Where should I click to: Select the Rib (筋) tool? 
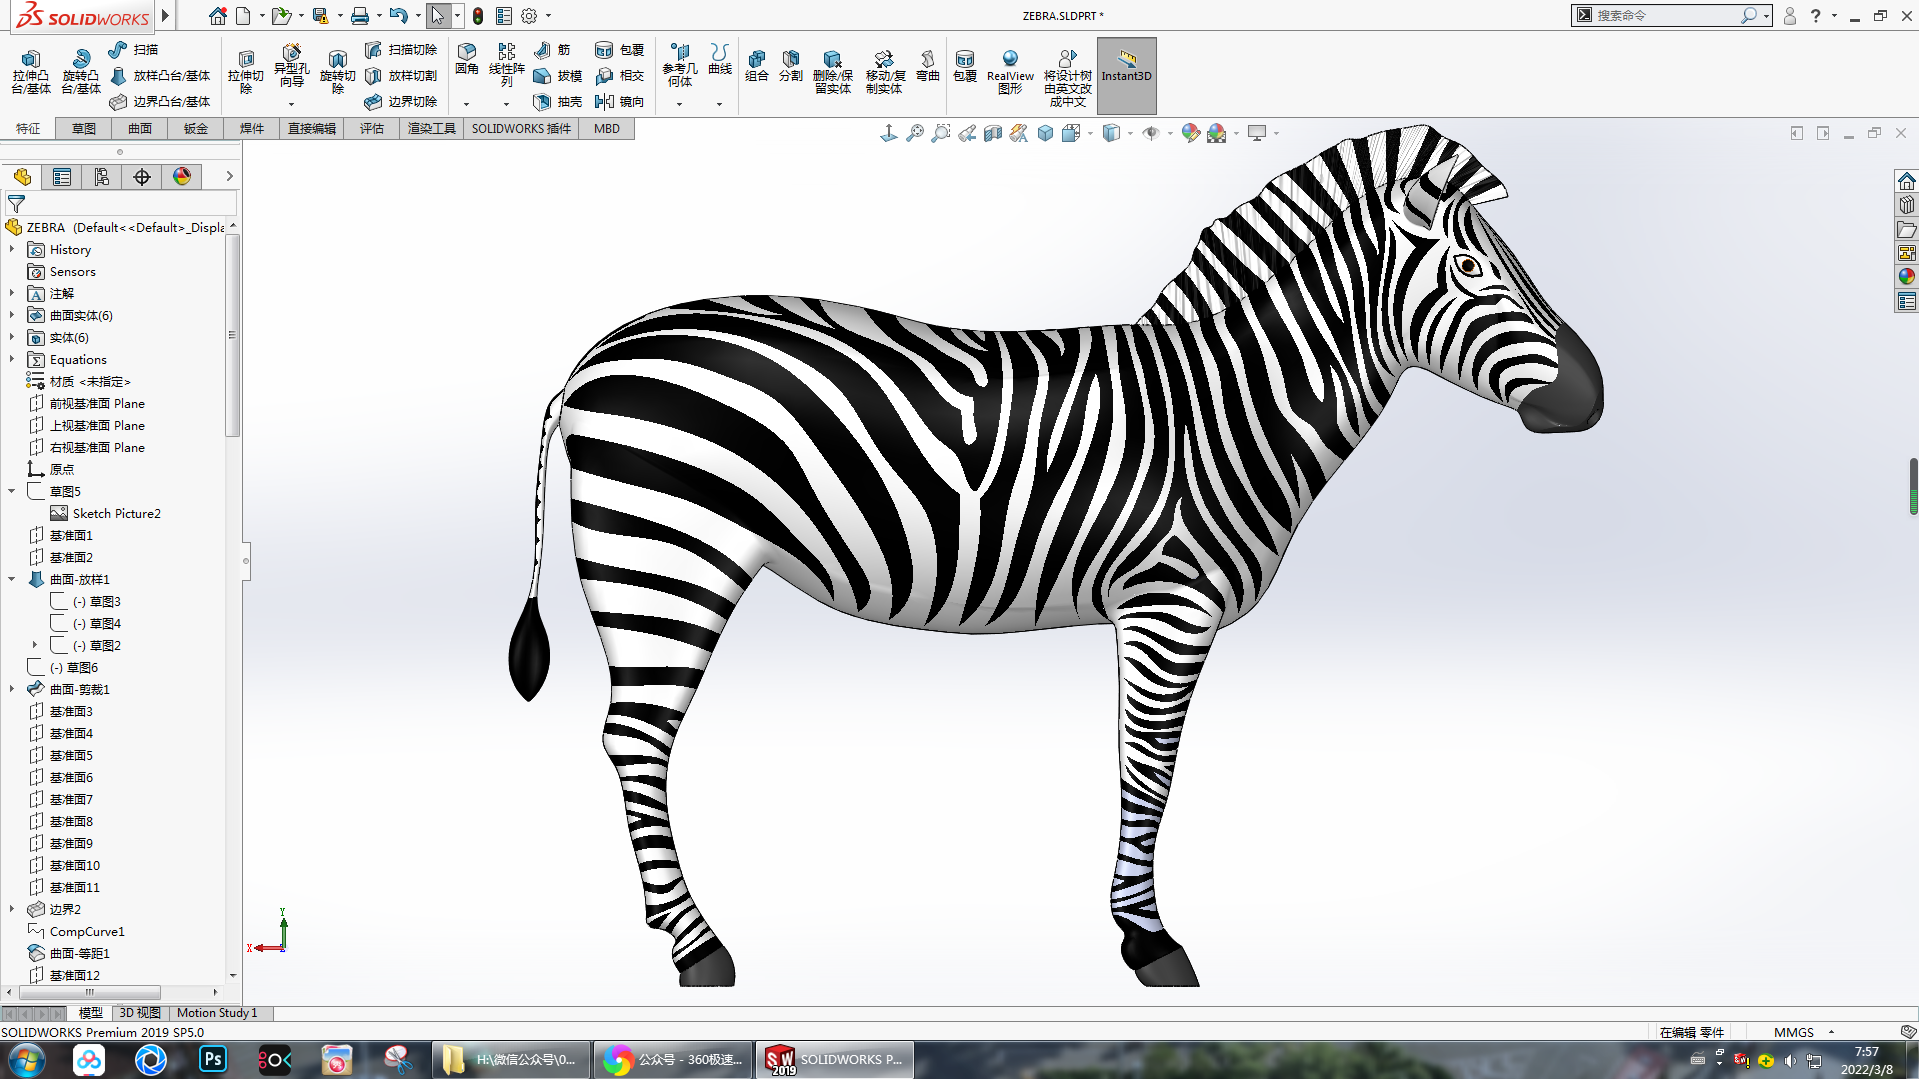coord(552,50)
